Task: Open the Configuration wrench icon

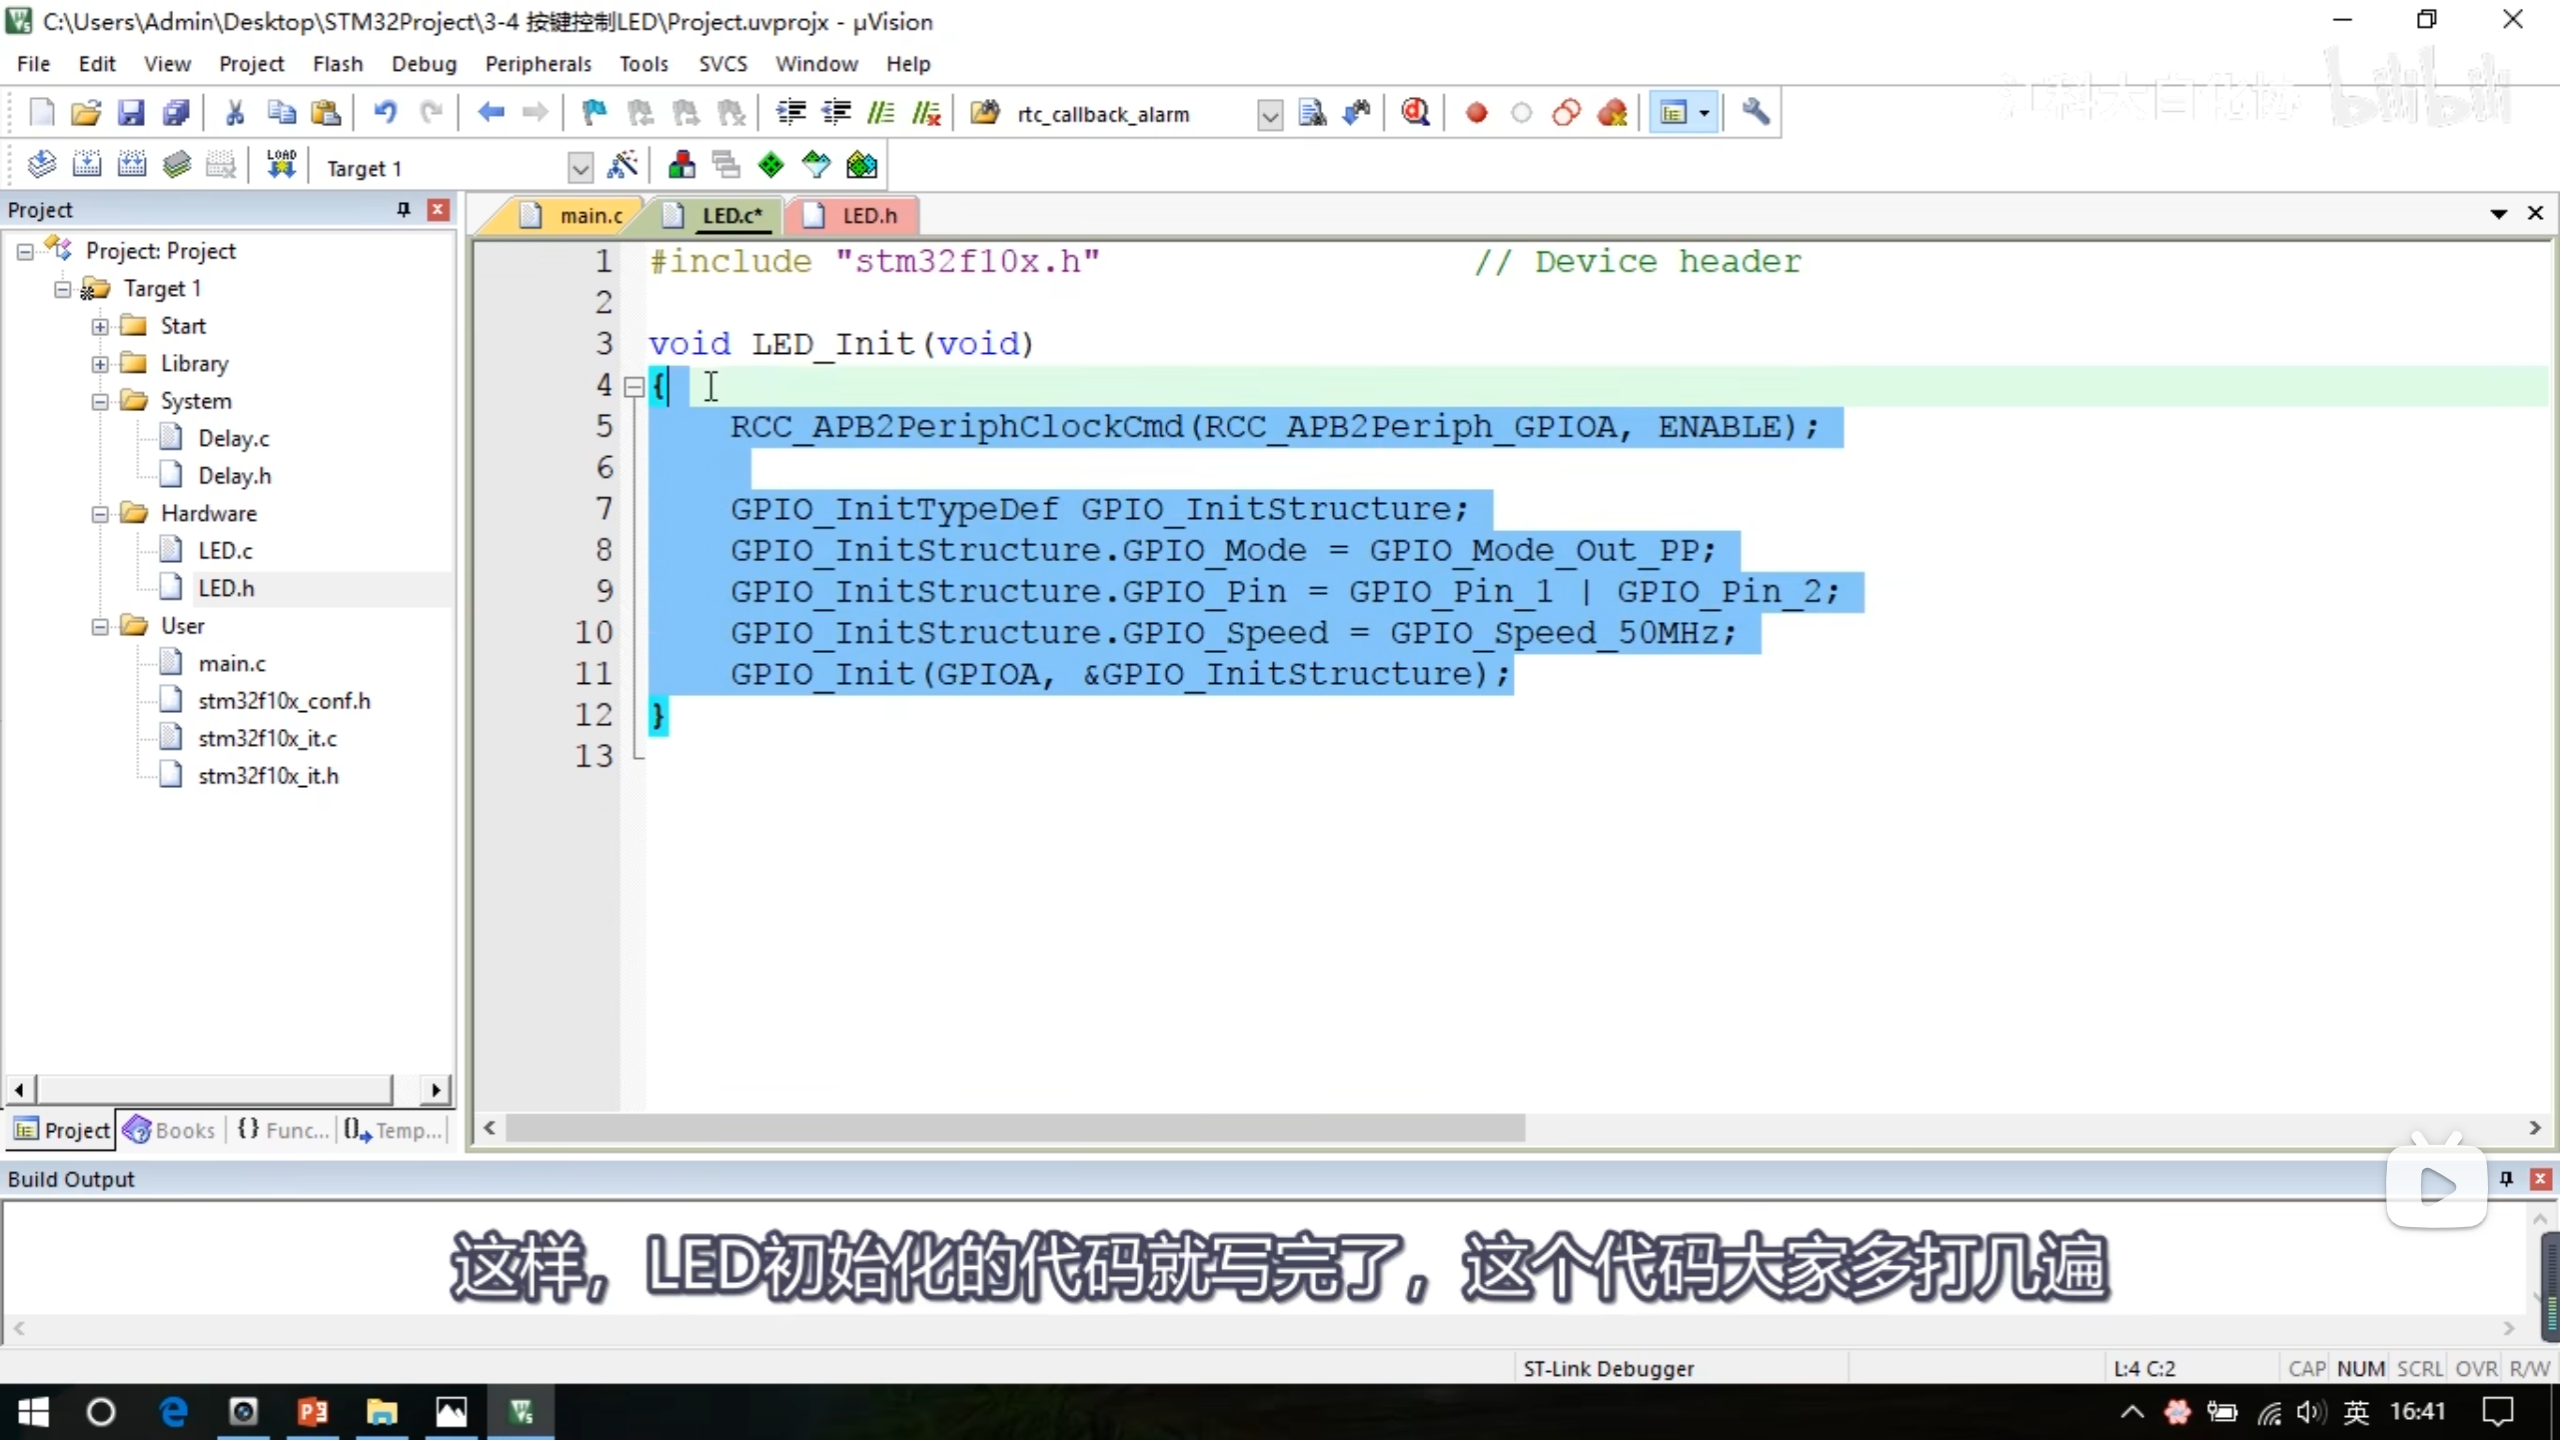Action: coord(1755,113)
